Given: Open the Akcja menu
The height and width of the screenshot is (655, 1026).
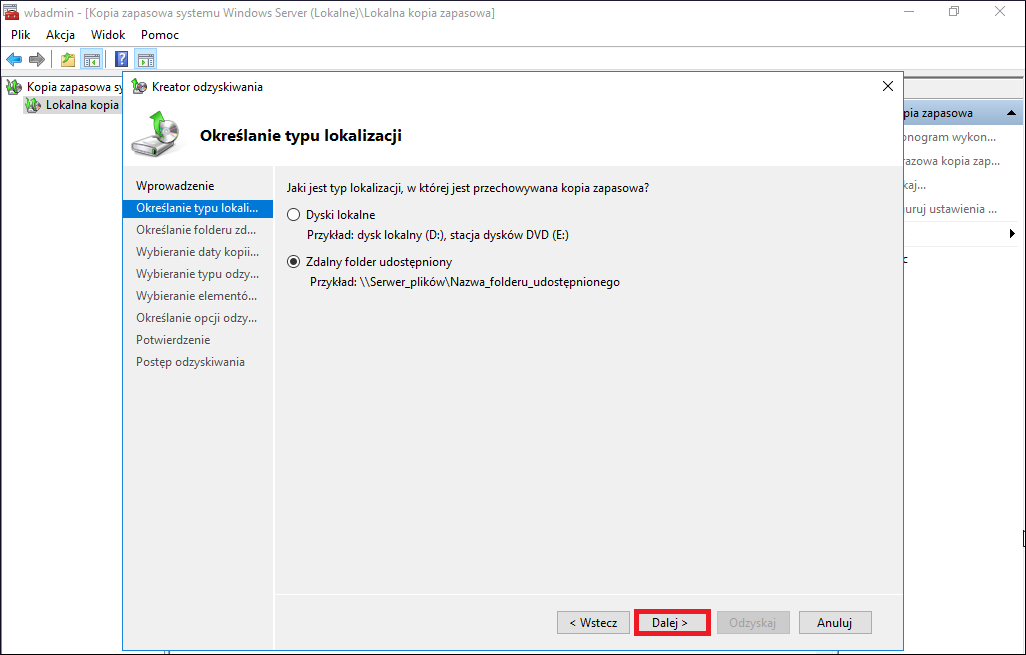Looking at the screenshot, I should (x=60, y=35).
